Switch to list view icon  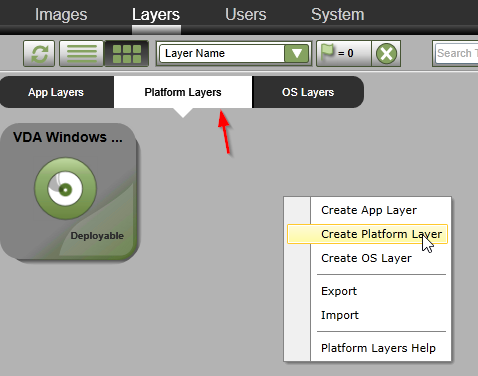[x=82, y=54]
